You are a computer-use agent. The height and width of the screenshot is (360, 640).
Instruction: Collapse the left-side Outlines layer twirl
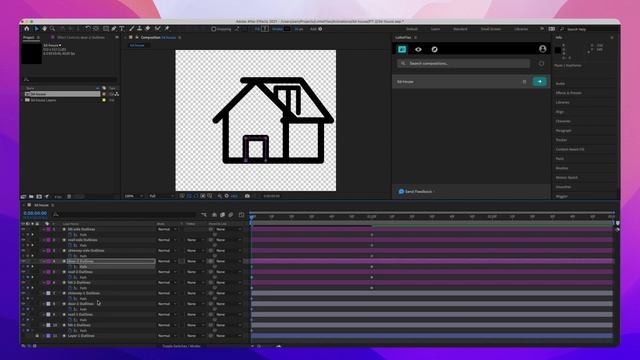[x=44, y=229]
